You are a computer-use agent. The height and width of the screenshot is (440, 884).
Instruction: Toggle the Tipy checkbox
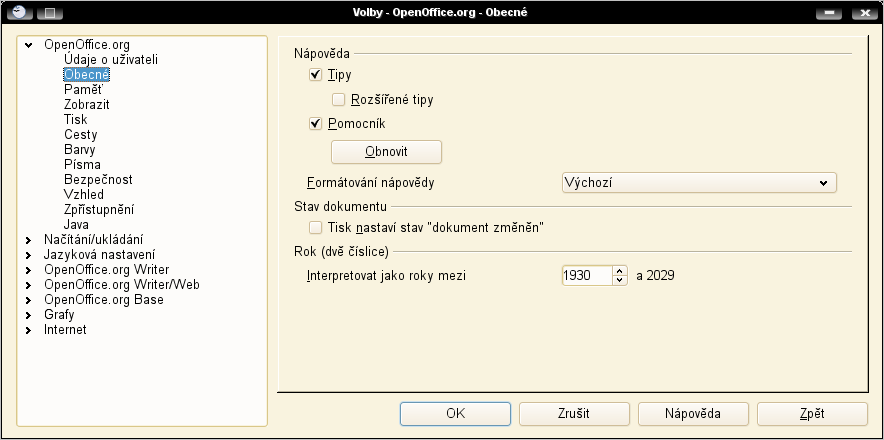coord(315,74)
